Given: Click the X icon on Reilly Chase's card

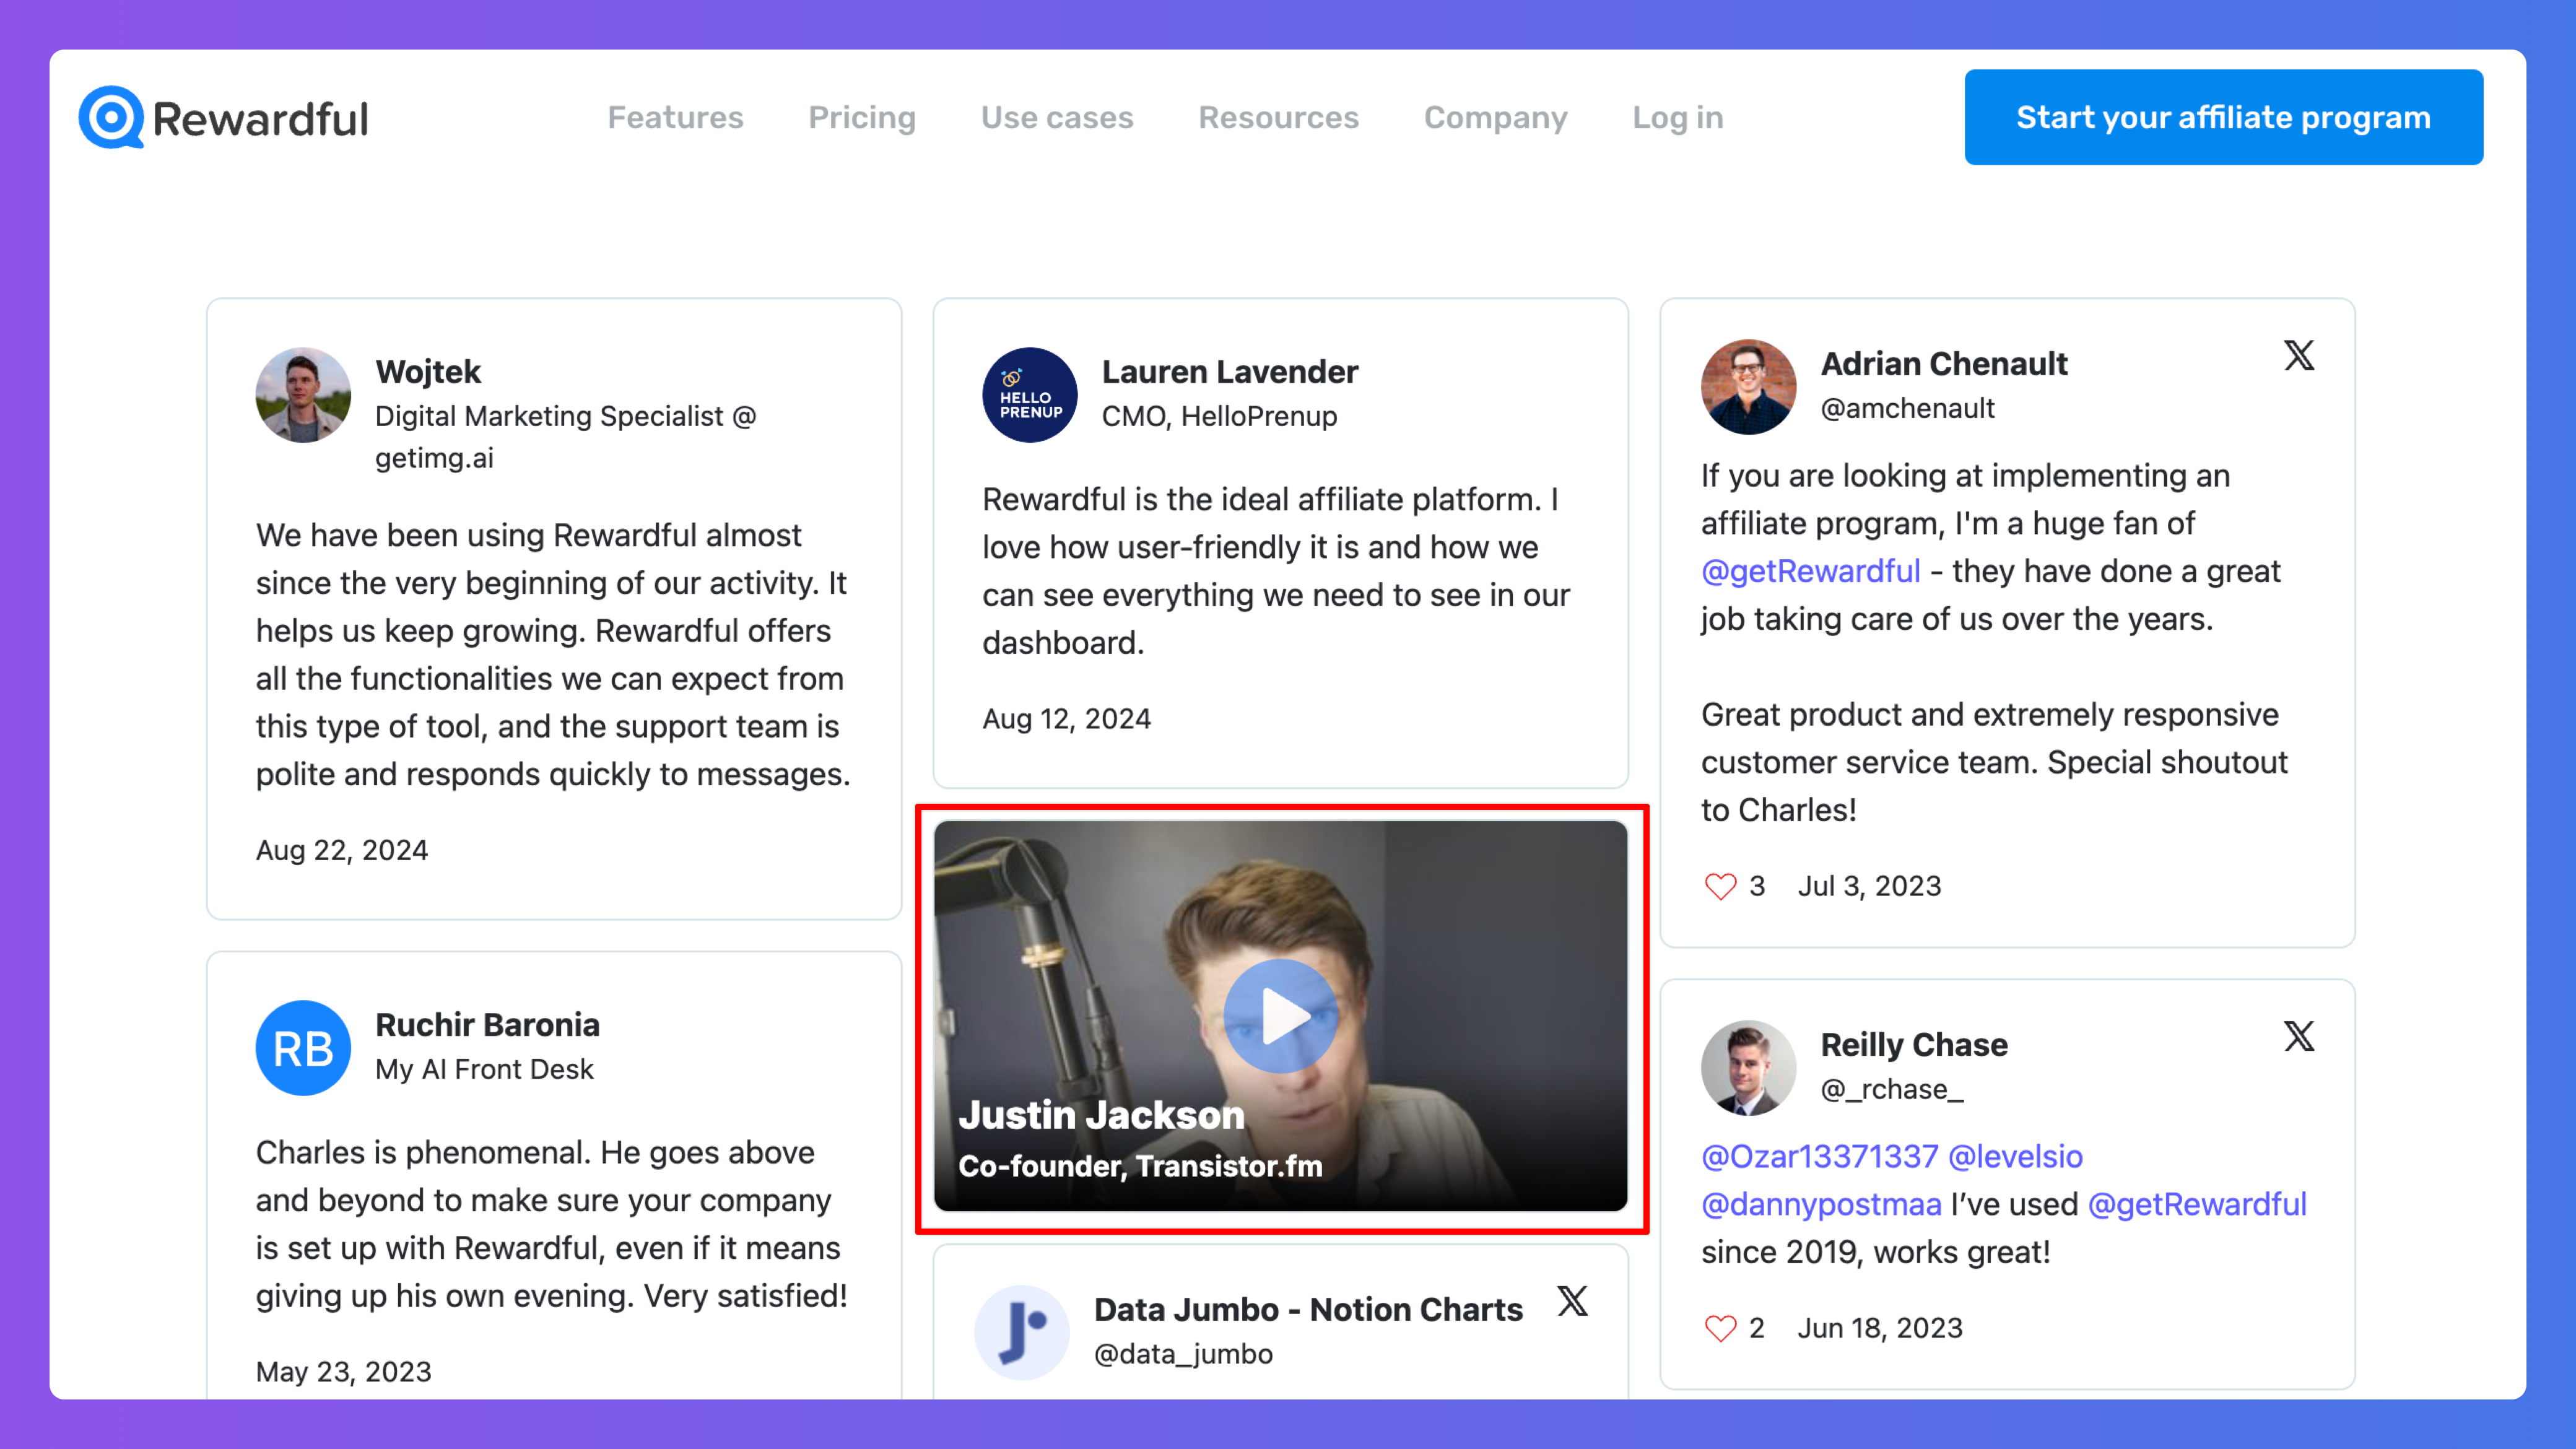Looking at the screenshot, I should pyautogui.click(x=2298, y=1036).
